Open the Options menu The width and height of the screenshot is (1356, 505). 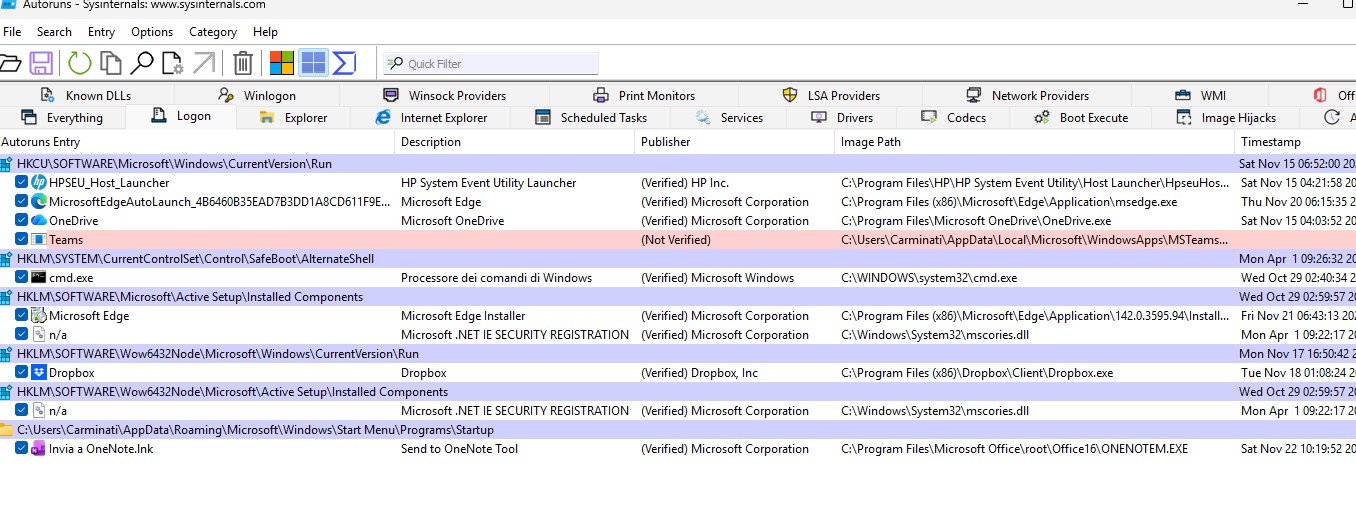[x=152, y=32]
